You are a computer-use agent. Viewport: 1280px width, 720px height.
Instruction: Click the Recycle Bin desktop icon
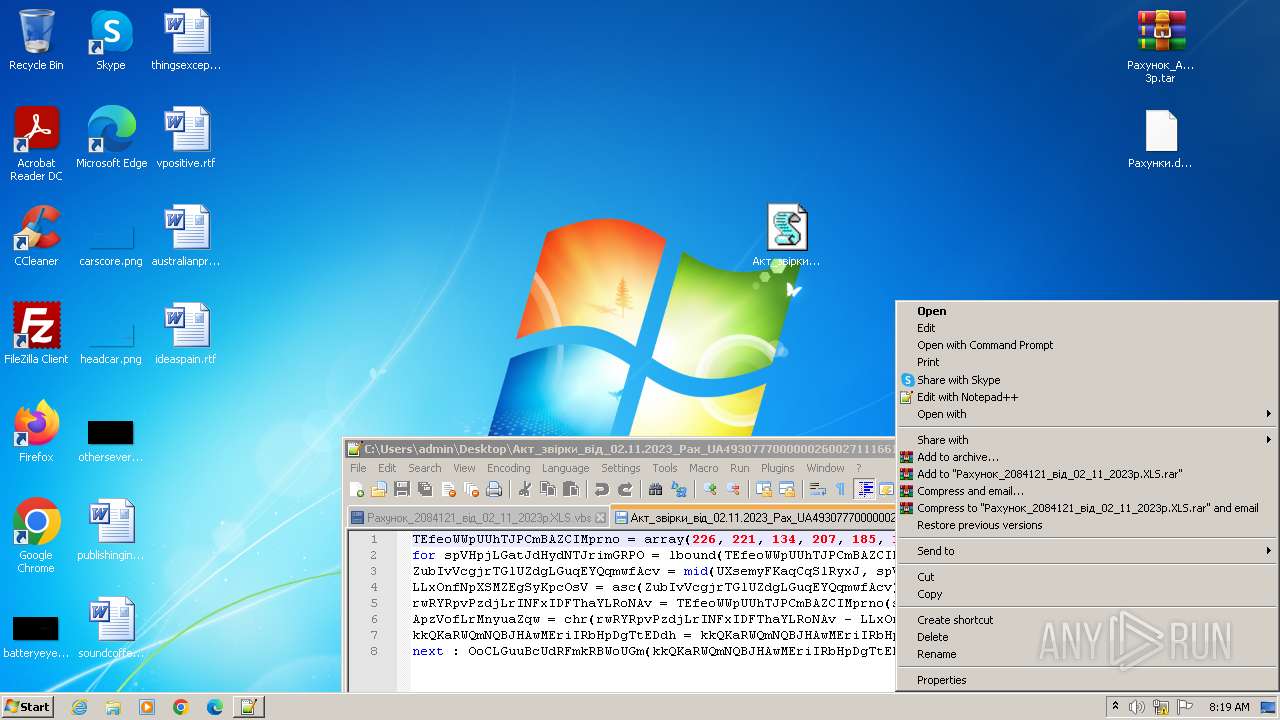[x=36, y=40]
